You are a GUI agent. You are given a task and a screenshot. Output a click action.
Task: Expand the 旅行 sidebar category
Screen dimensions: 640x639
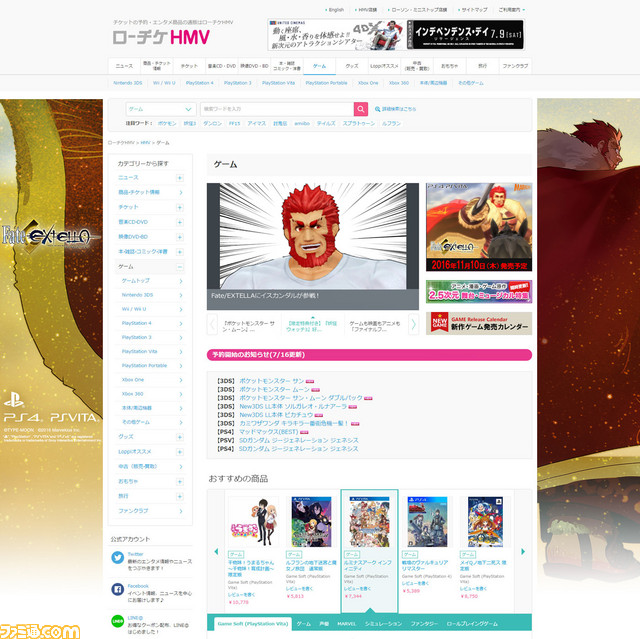[x=180, y=496]
